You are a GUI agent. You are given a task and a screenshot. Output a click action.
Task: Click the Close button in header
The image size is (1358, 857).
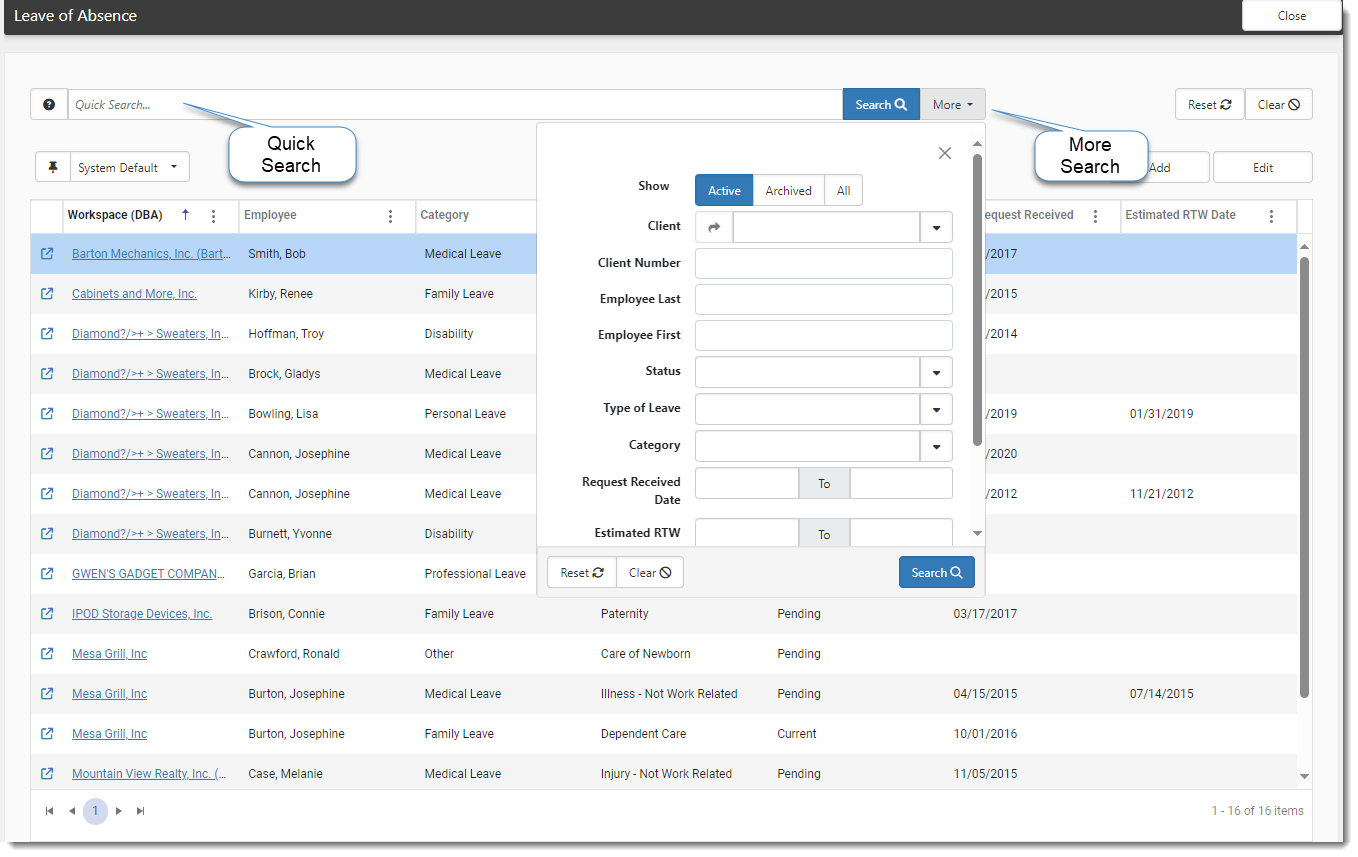[1291, 16]
